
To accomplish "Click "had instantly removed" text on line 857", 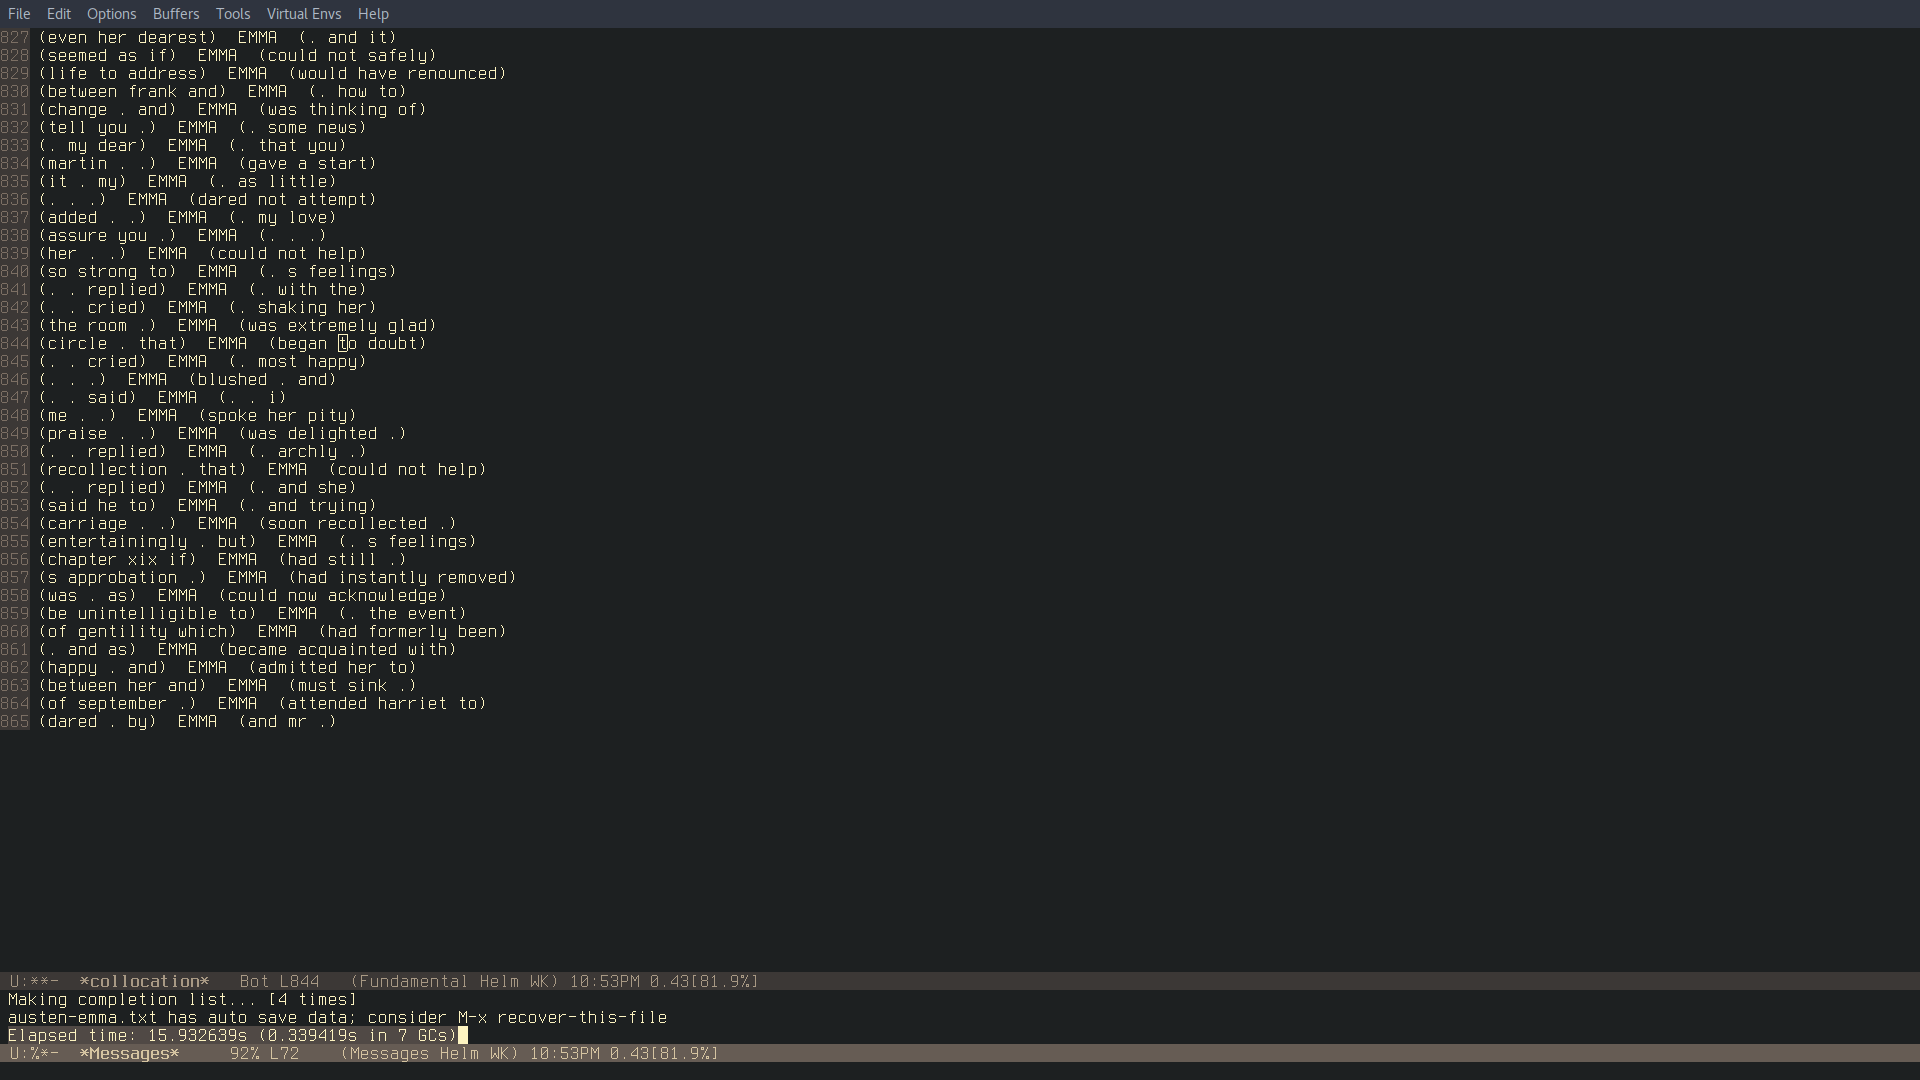I will [402, 578].
